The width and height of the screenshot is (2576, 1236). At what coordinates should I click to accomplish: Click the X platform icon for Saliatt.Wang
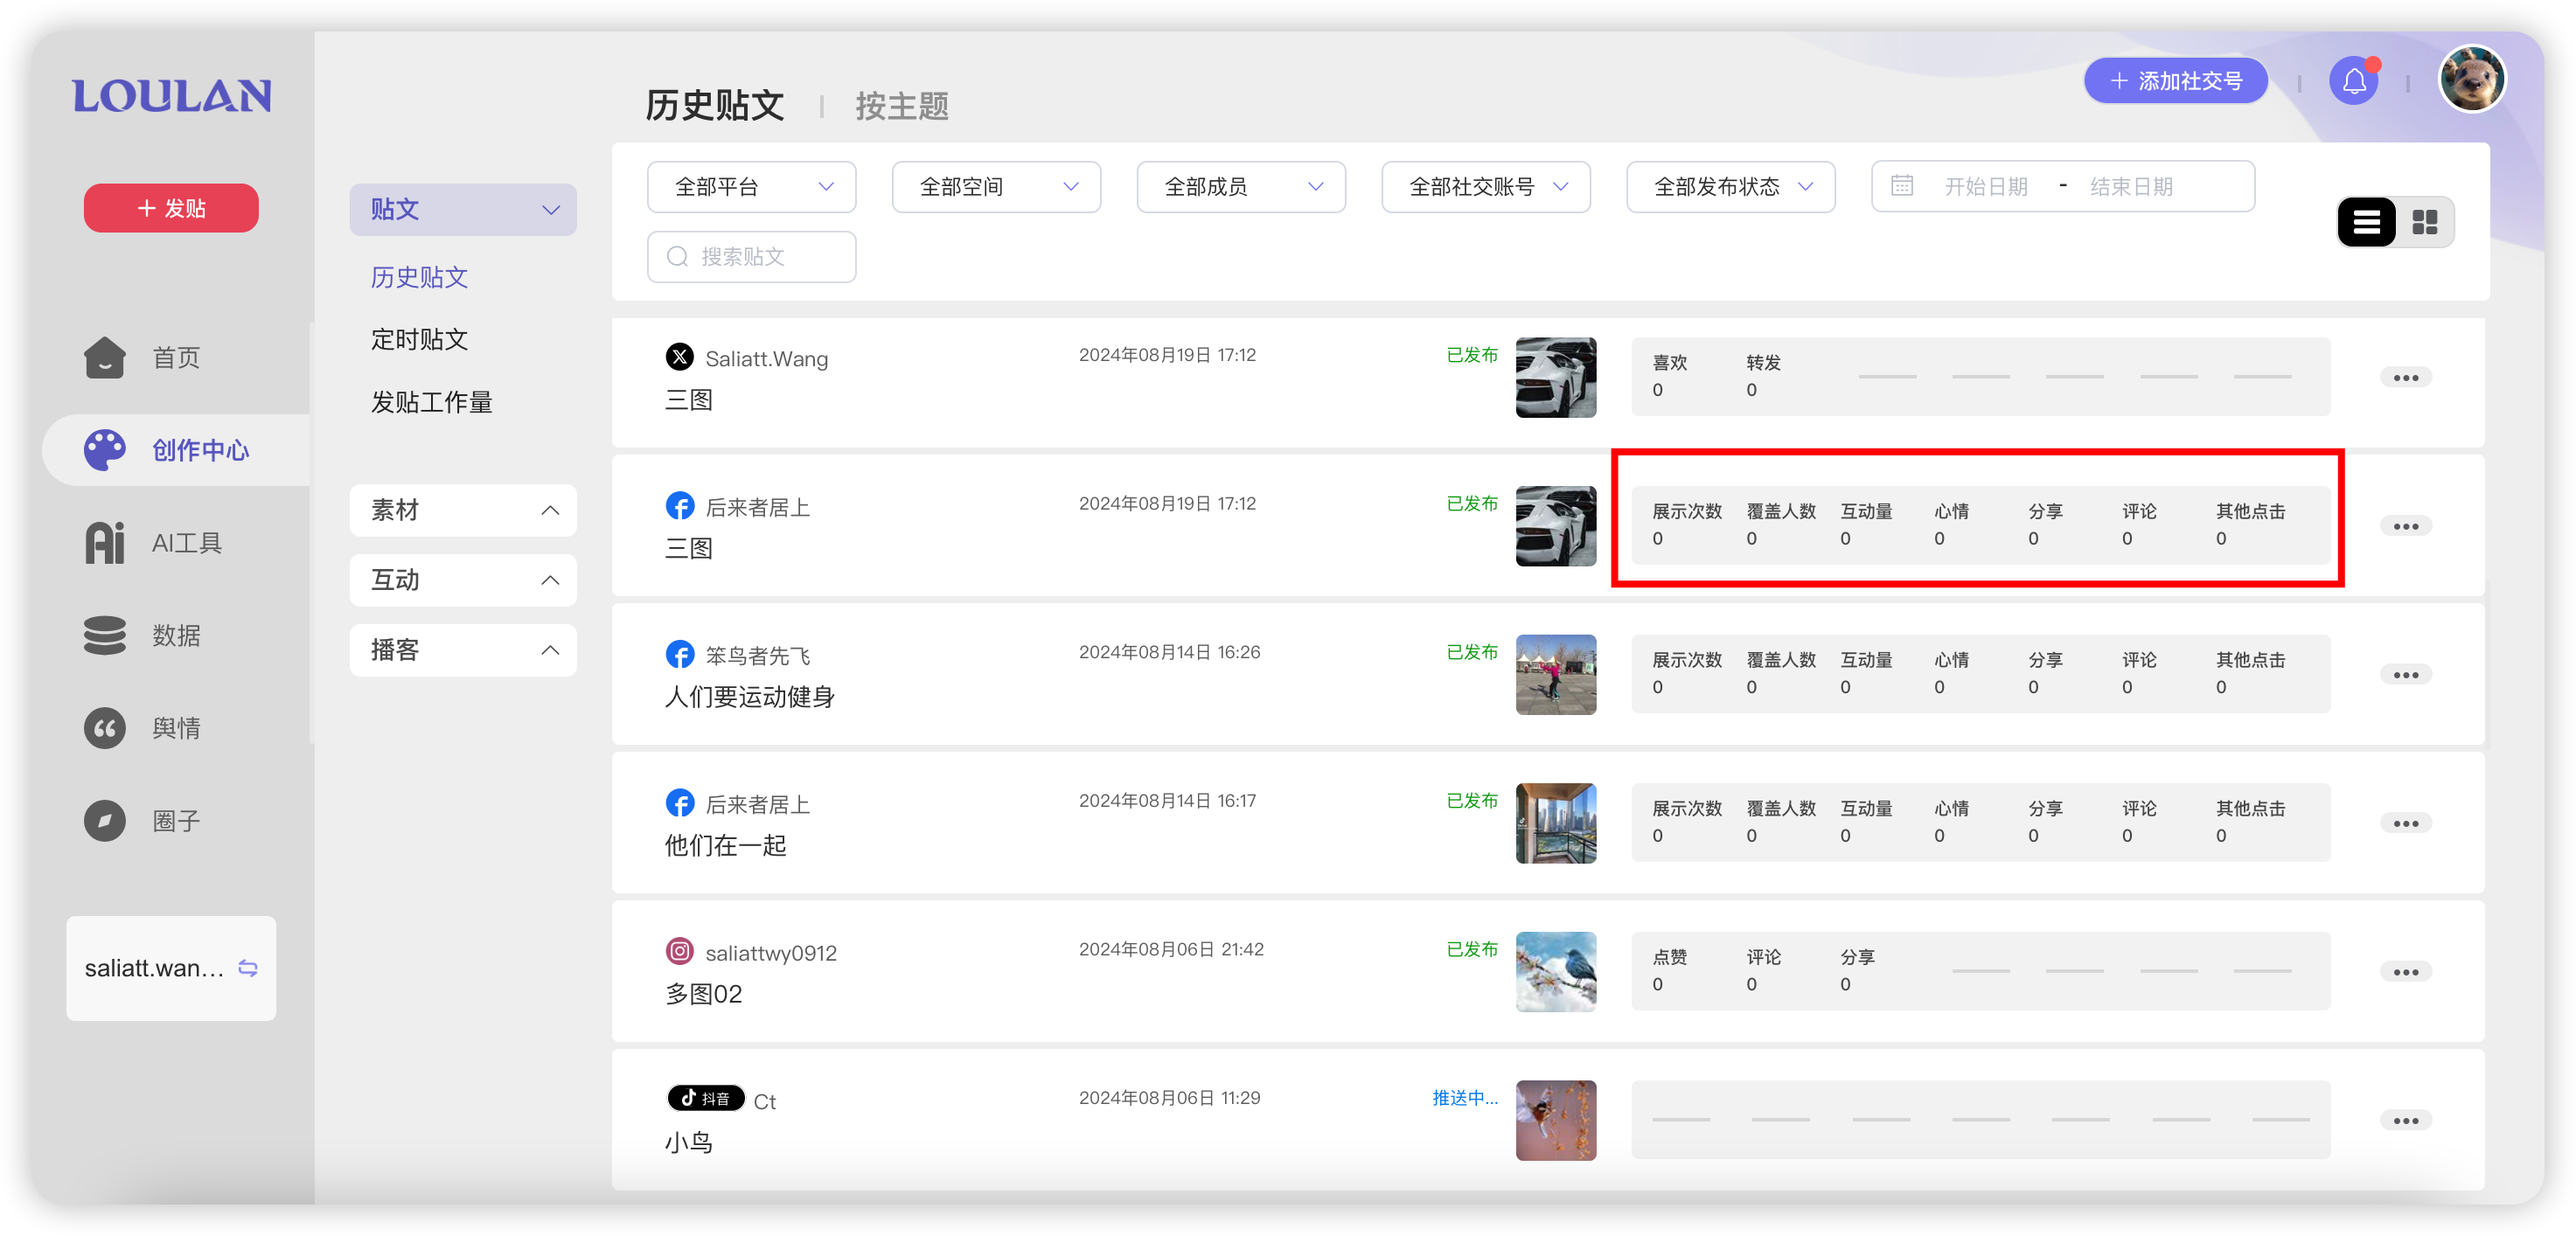(679, 357)
